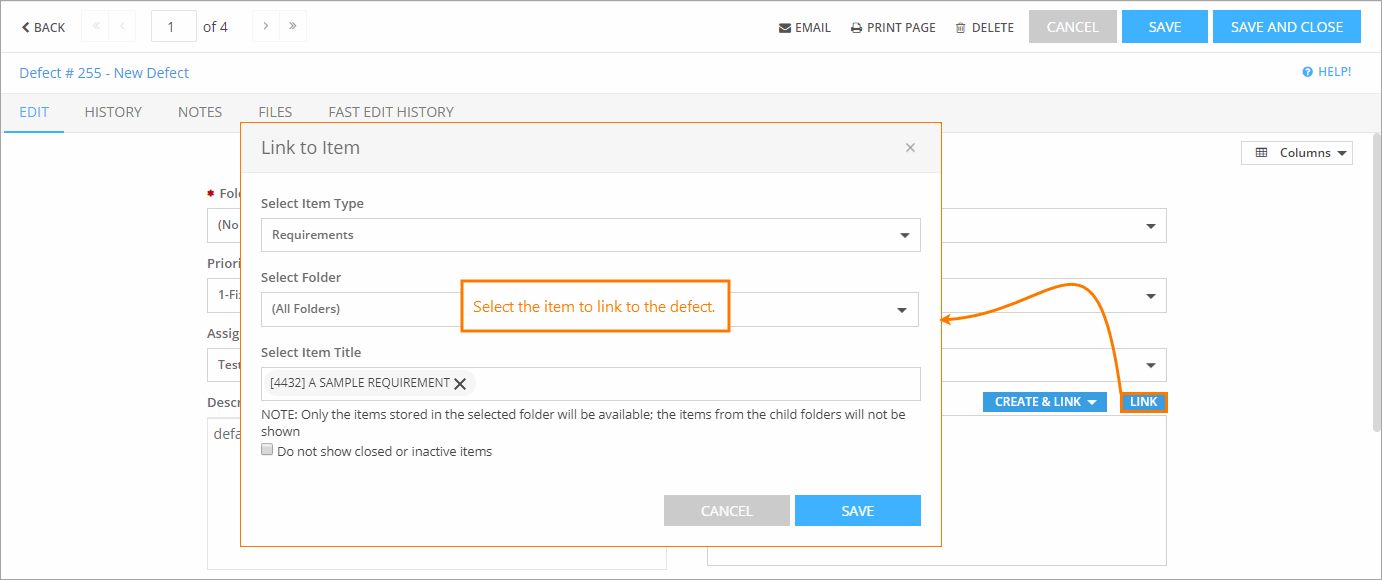Open the Email option on the toolbar

point(804,27)
